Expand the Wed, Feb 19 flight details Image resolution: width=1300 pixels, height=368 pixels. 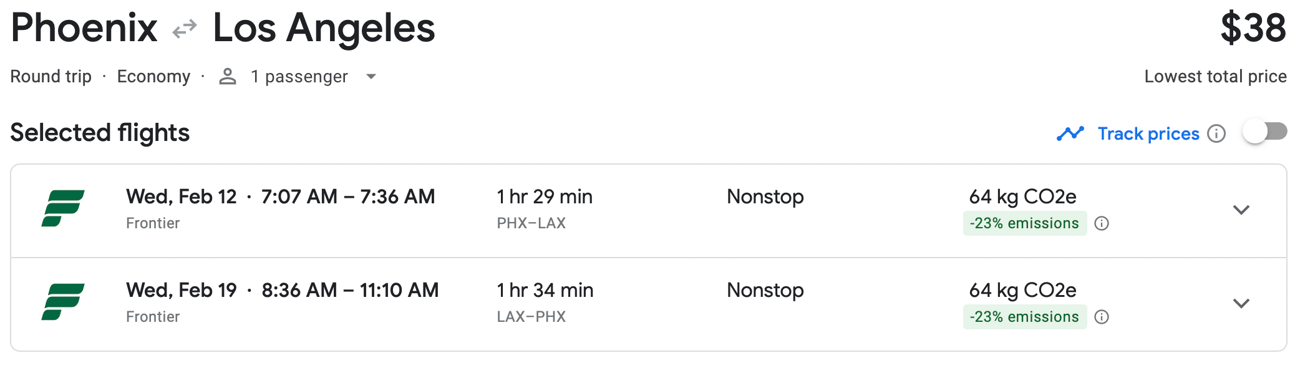coord(1241,303)
